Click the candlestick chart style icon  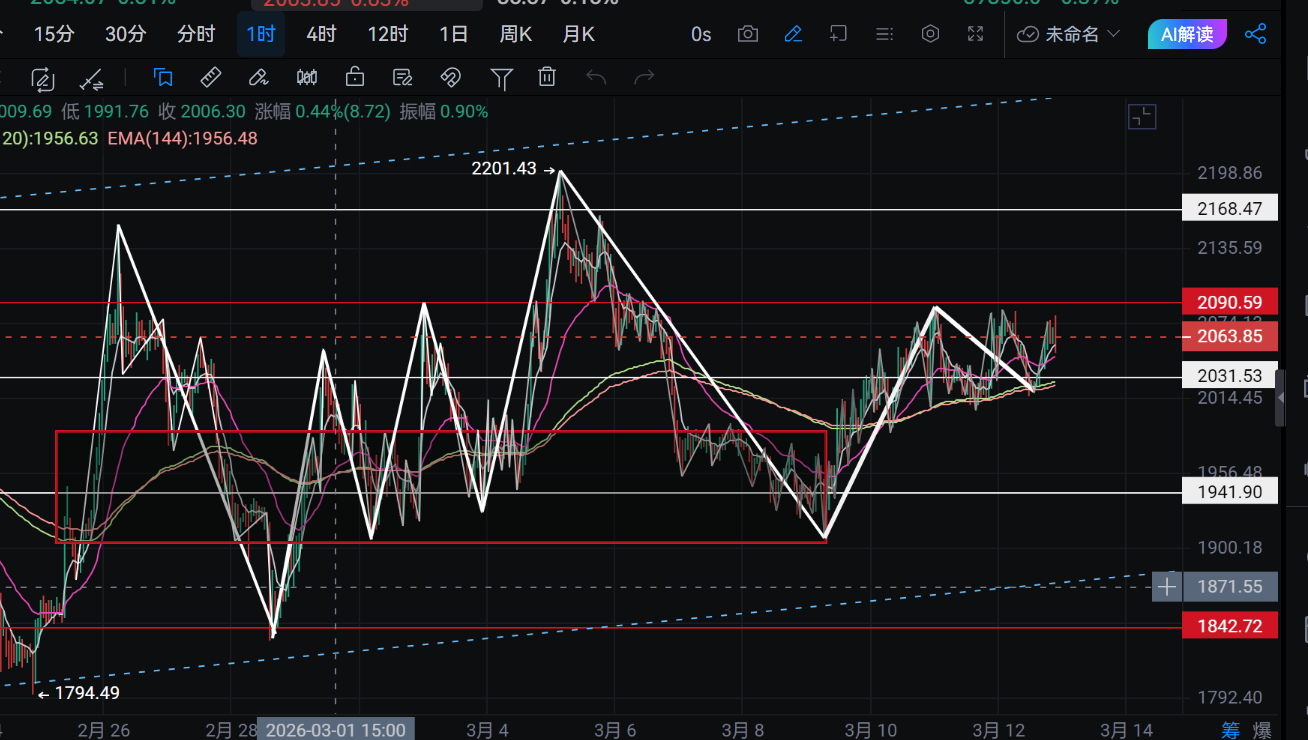[x=306, y=77]
